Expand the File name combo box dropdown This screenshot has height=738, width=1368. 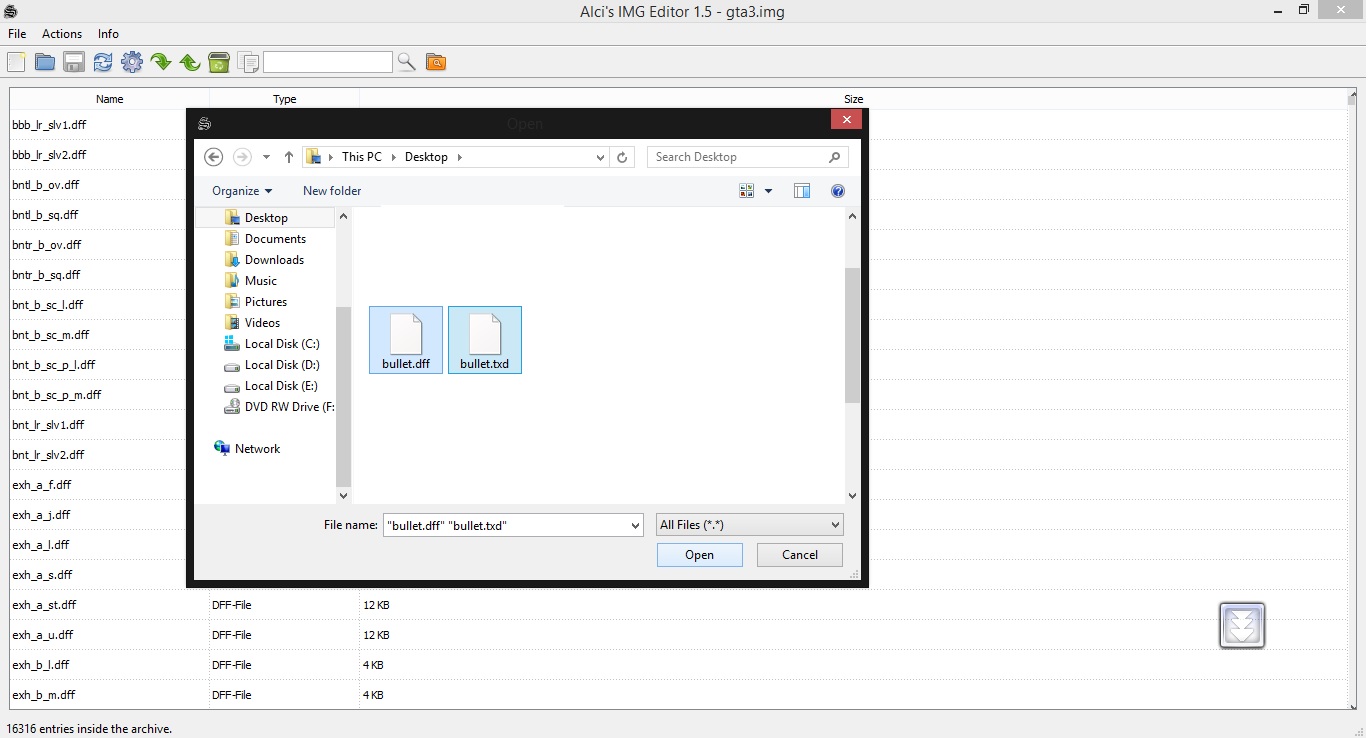pos(635,525)
